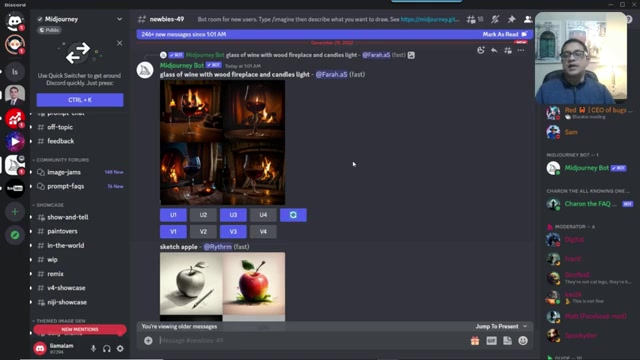Click the U4 upscale button

263,215
